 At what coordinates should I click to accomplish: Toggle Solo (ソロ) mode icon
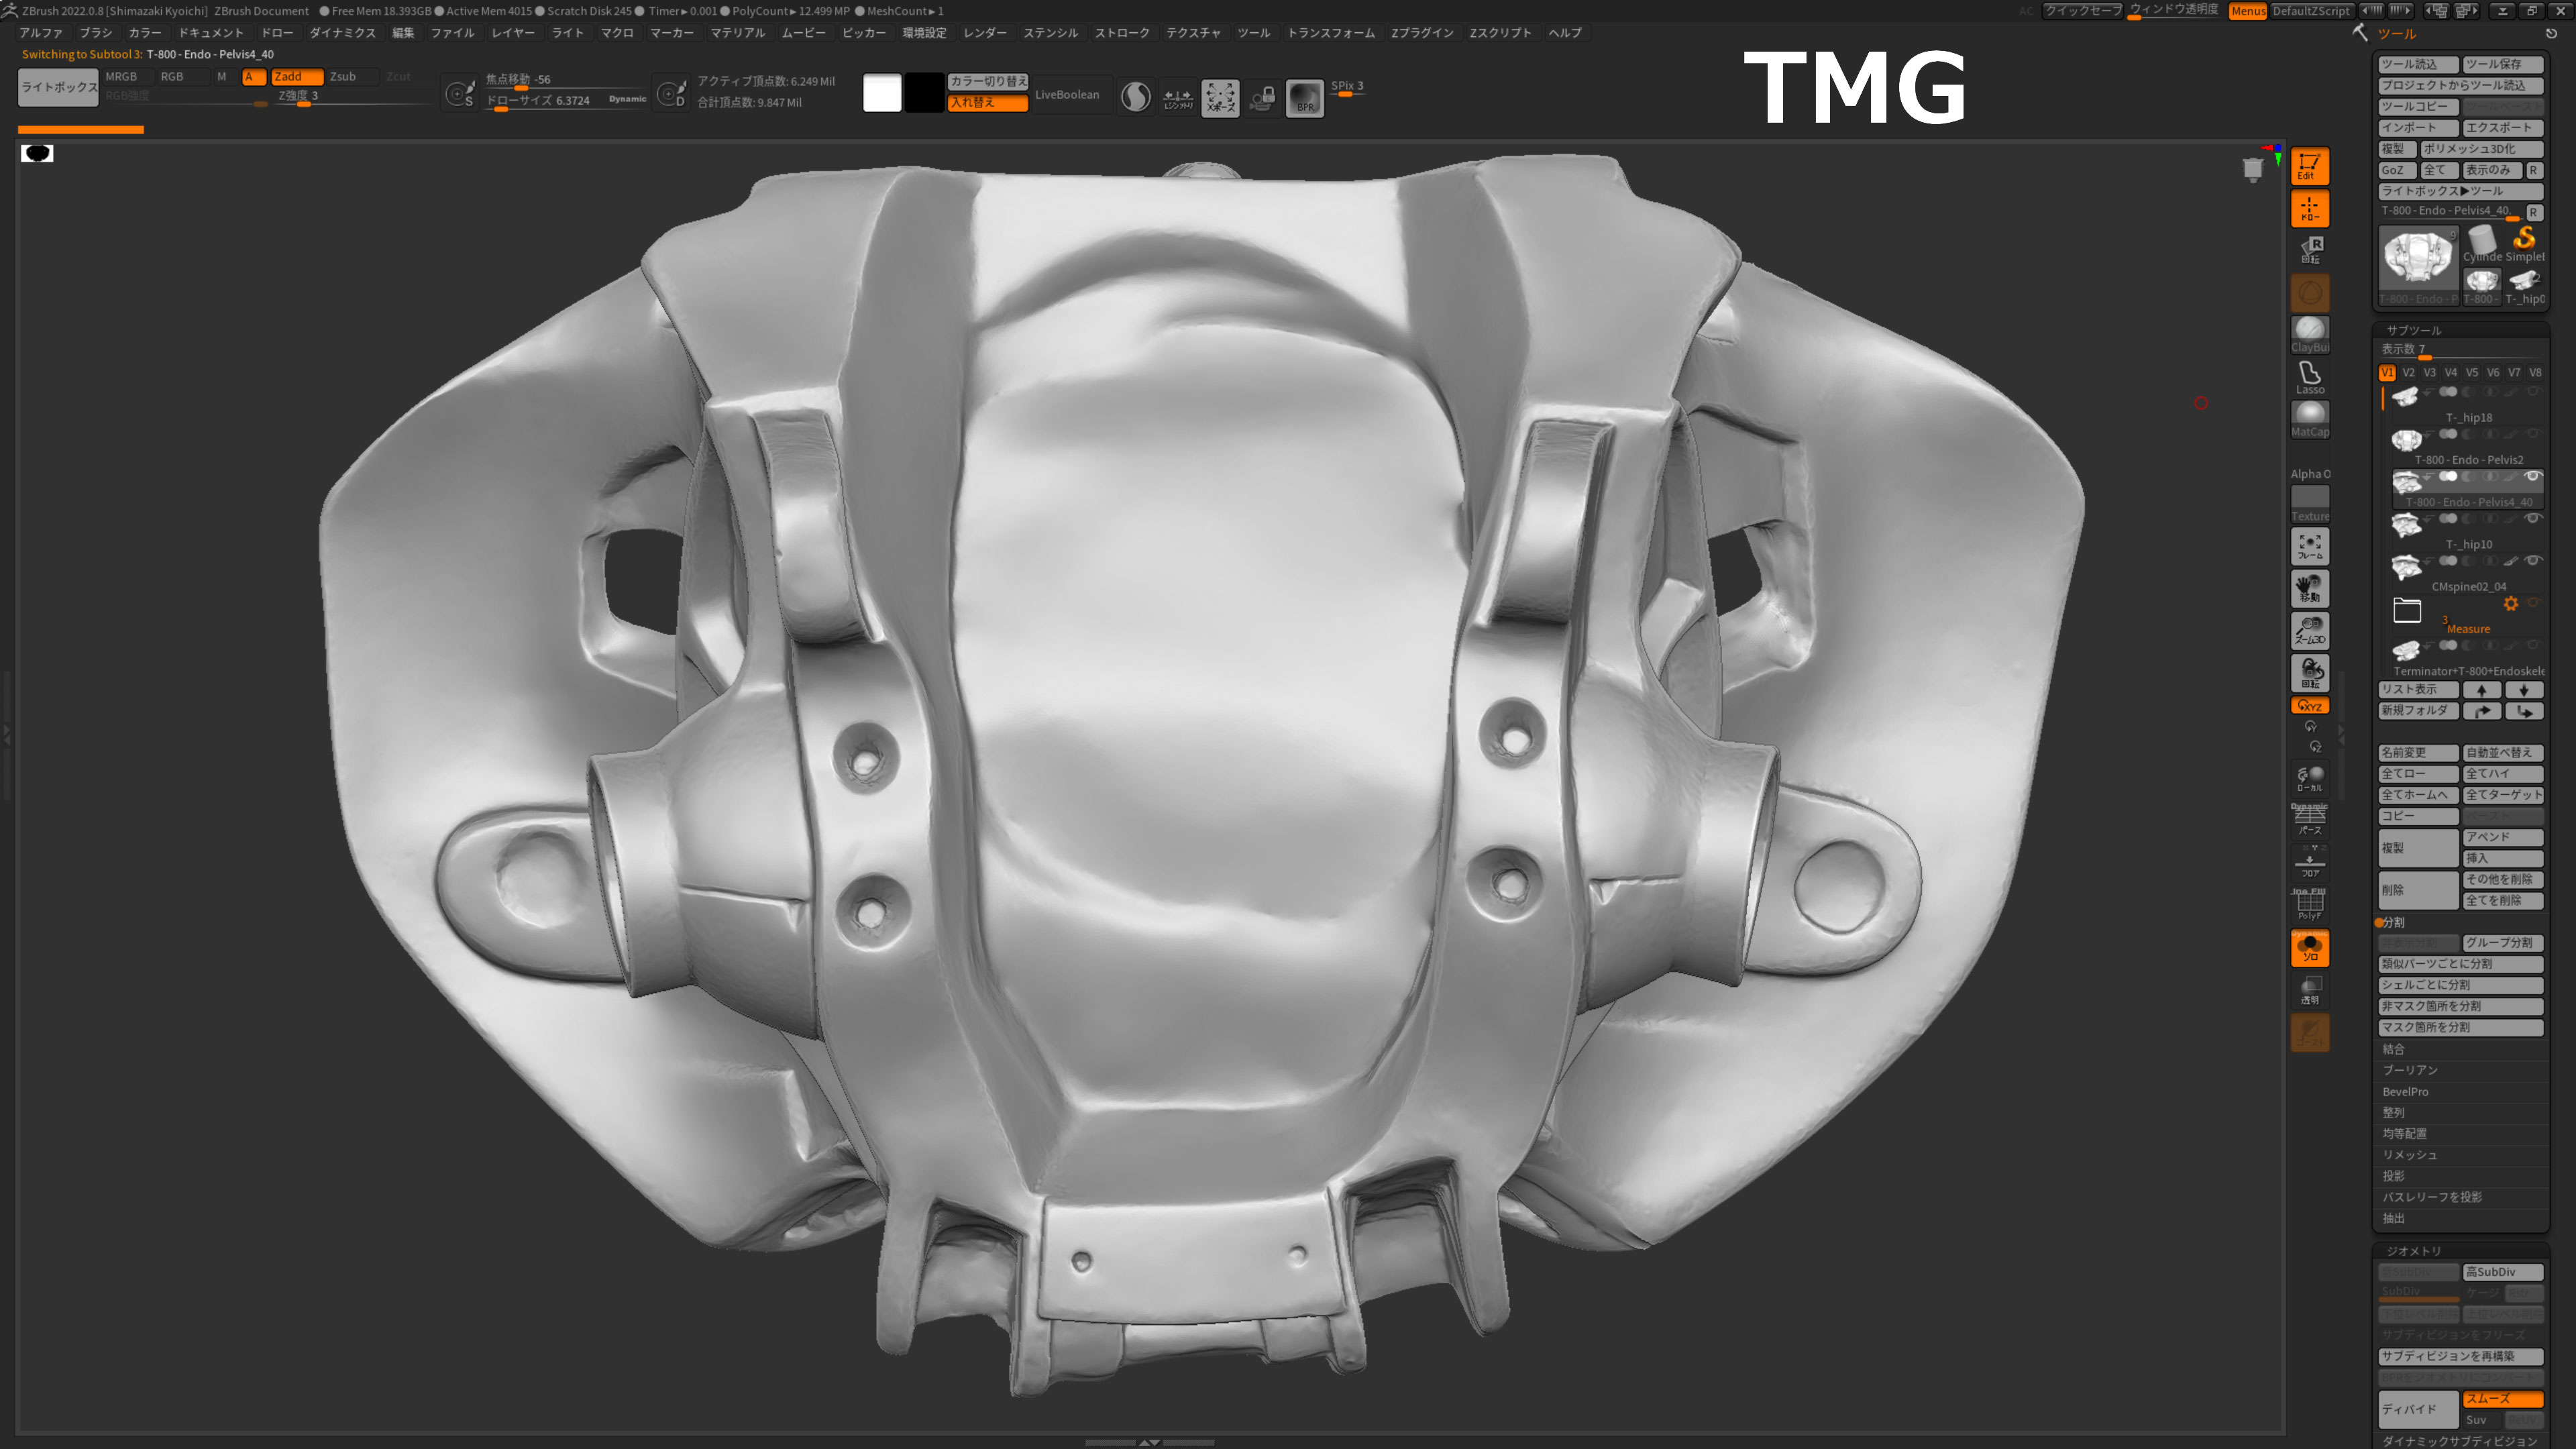click(x=2309, y=948)
